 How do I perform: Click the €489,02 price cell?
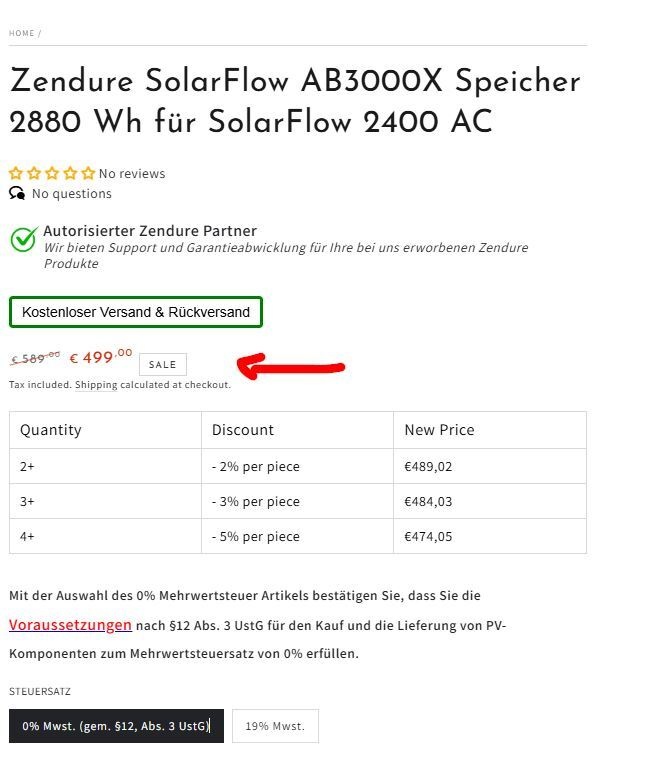point(429,466)
